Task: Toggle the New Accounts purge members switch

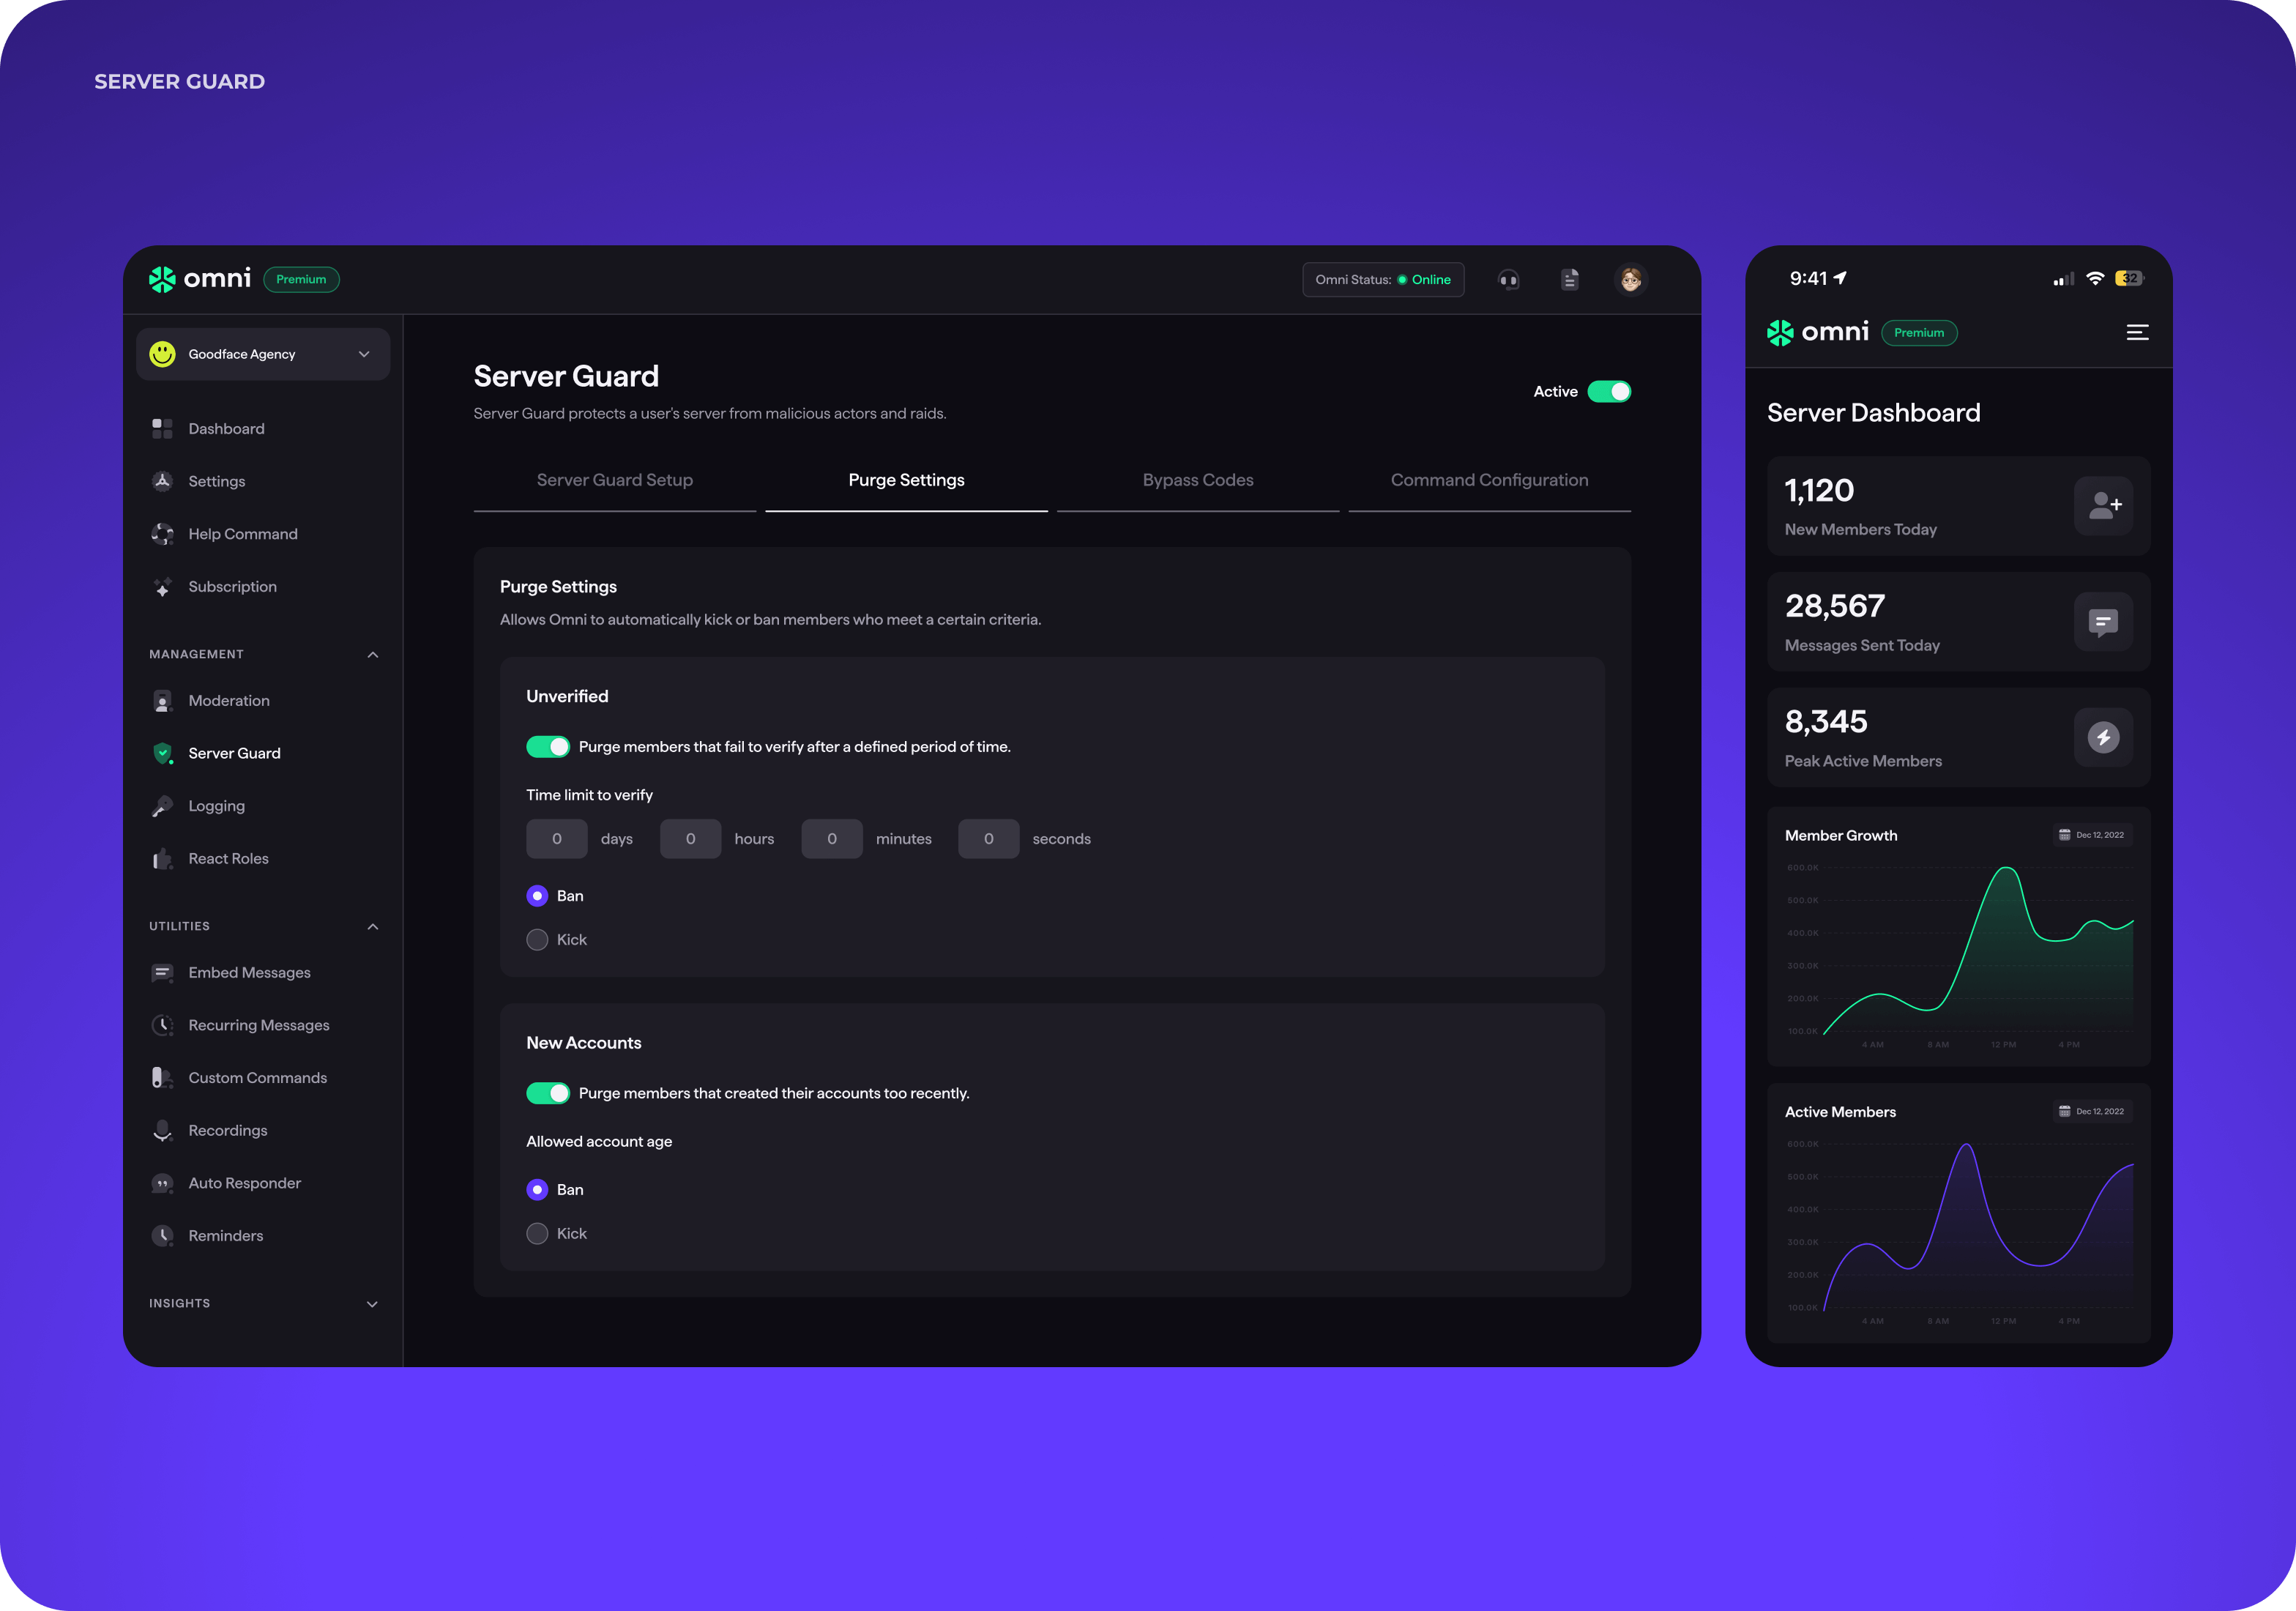Action: [x=546, y=1093]
